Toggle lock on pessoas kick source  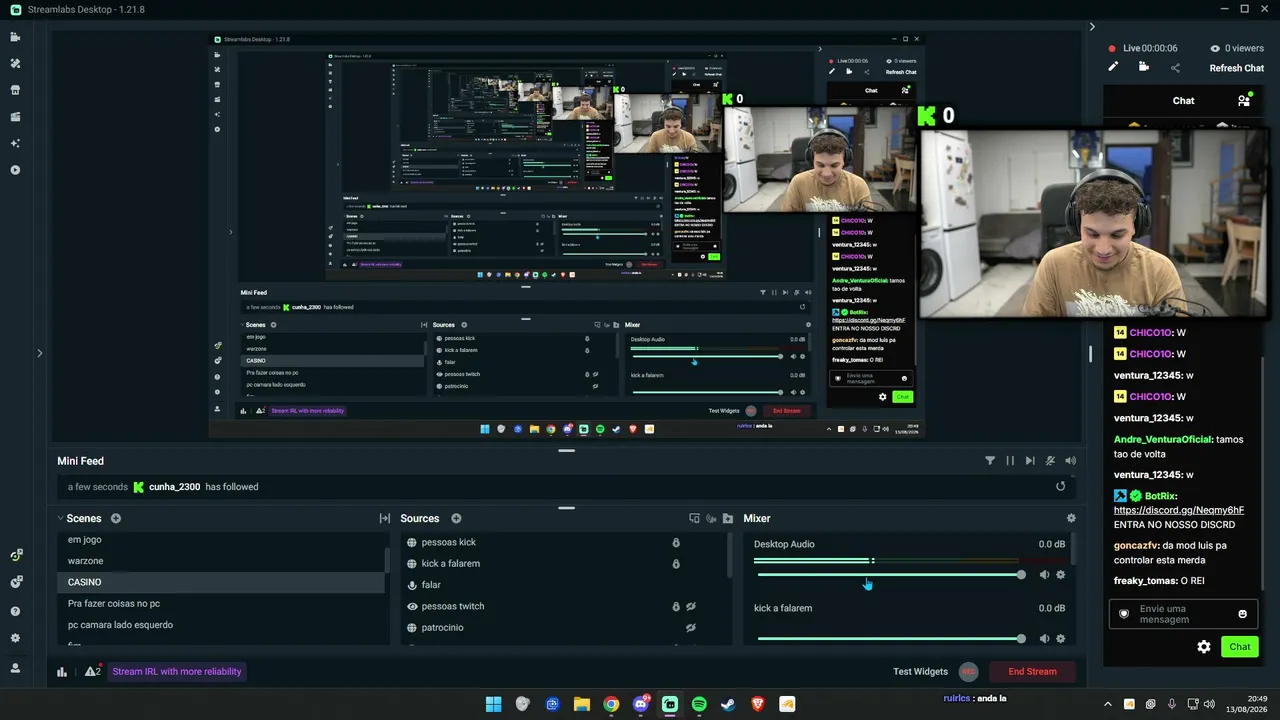(676, 543)
